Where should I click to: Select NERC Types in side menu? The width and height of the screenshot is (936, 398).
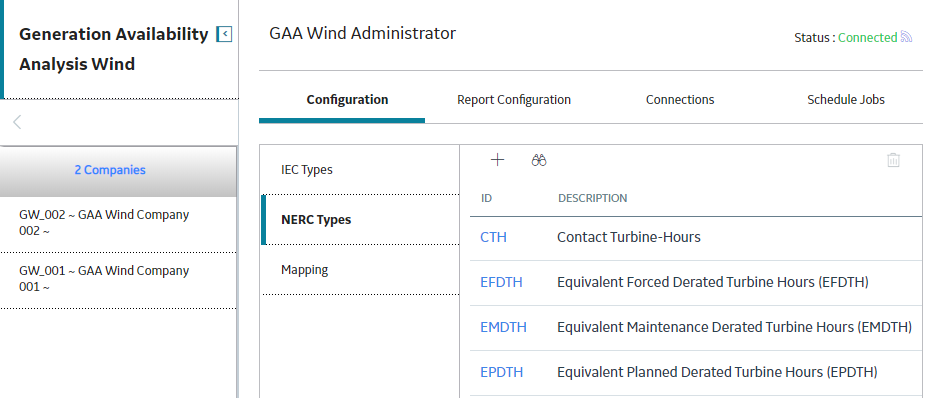coord(361,220)
